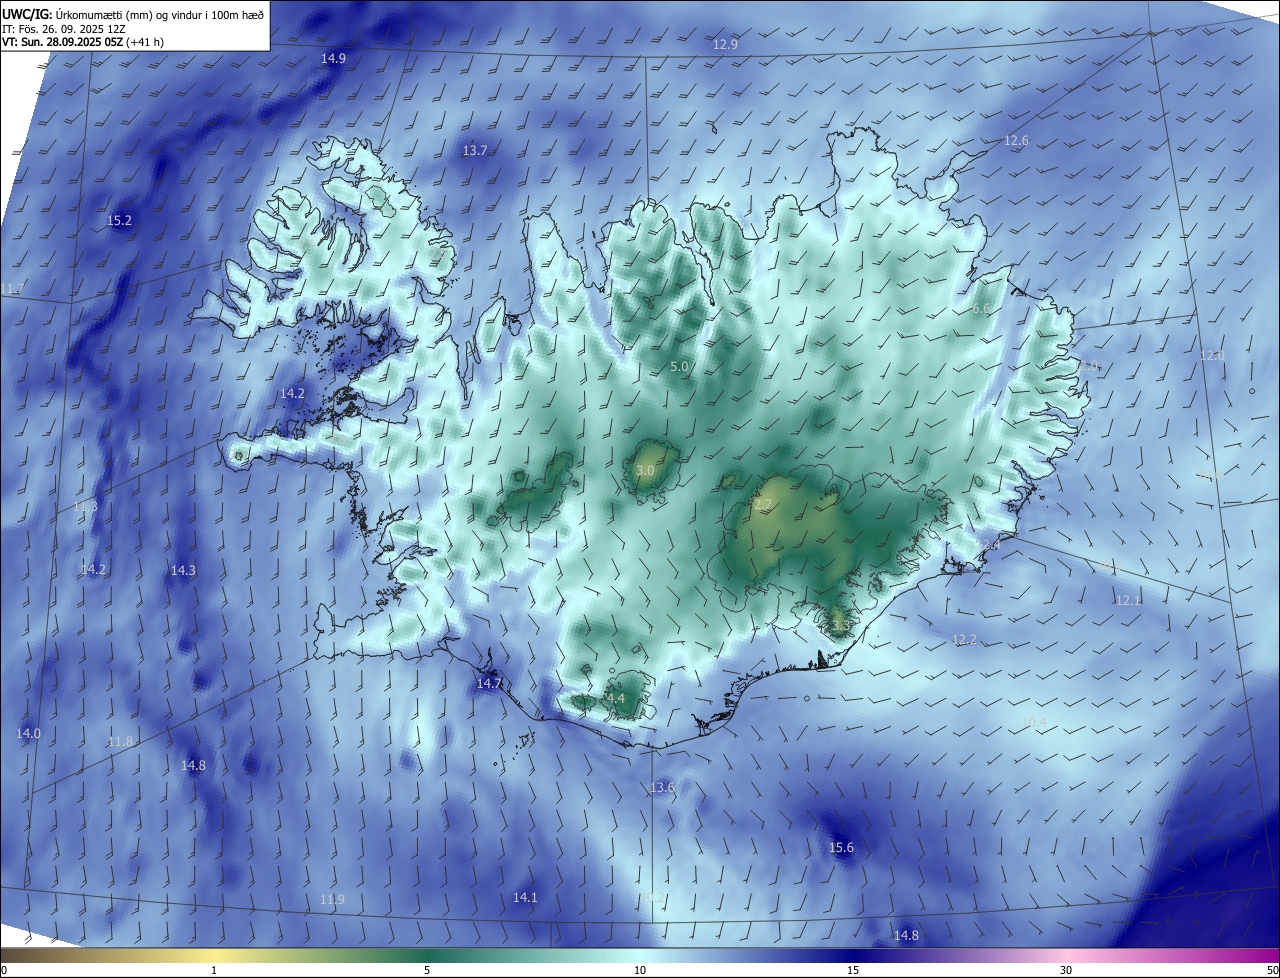Click the 15 tick on the color scale
Image resolution: width=1280 pixels, height=978 pixels.
pyautogui.click(x=853, y=970)
